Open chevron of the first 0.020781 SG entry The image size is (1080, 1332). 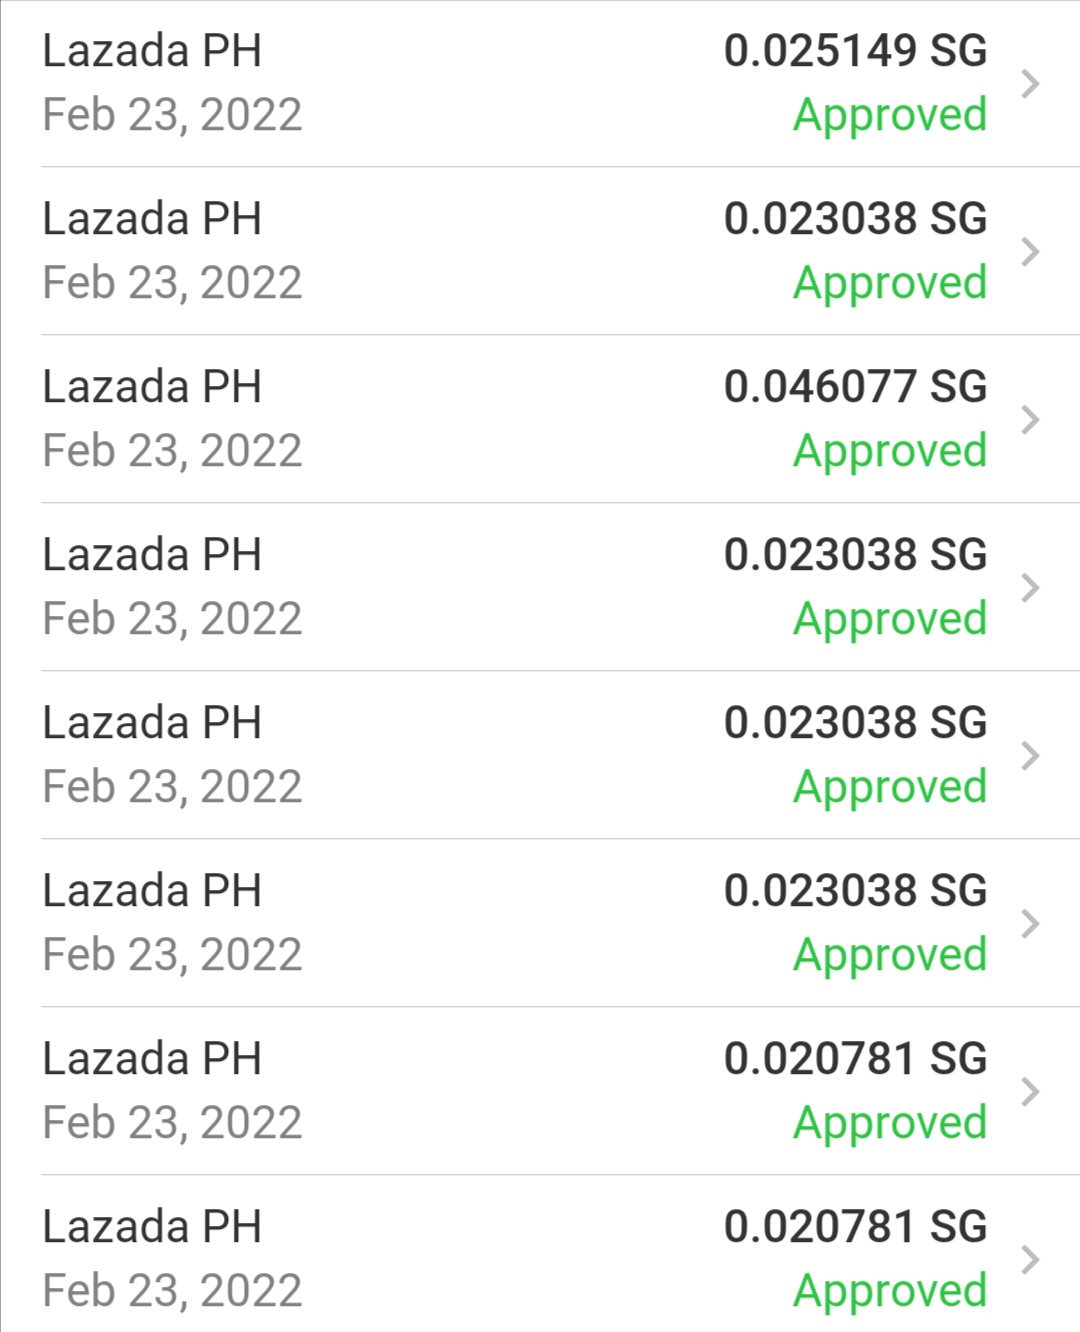click(x=1031, y=1092)
